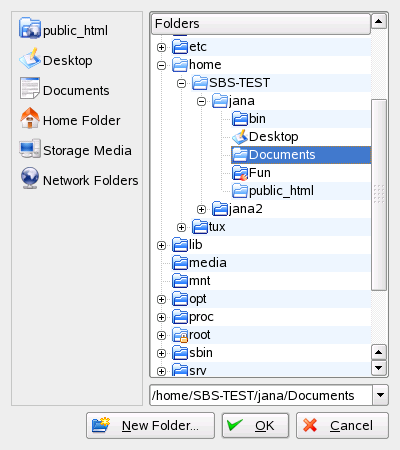Select the bin folder label
This screenshot has width=400, height=450.
coord(257,119)
